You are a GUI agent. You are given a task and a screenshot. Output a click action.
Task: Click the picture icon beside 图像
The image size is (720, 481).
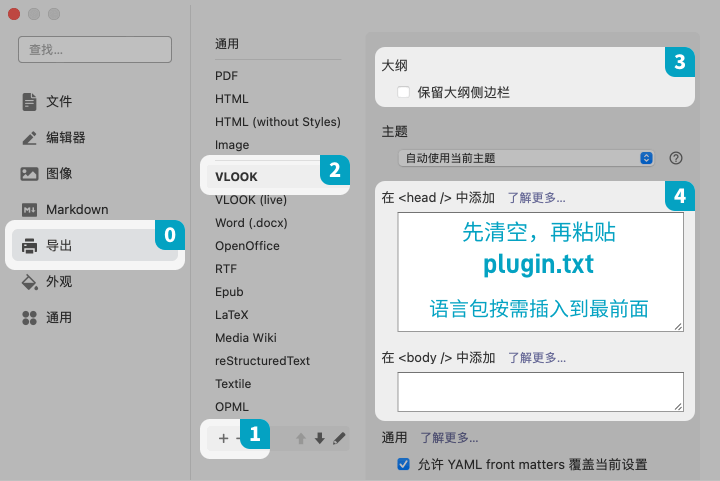29,173
